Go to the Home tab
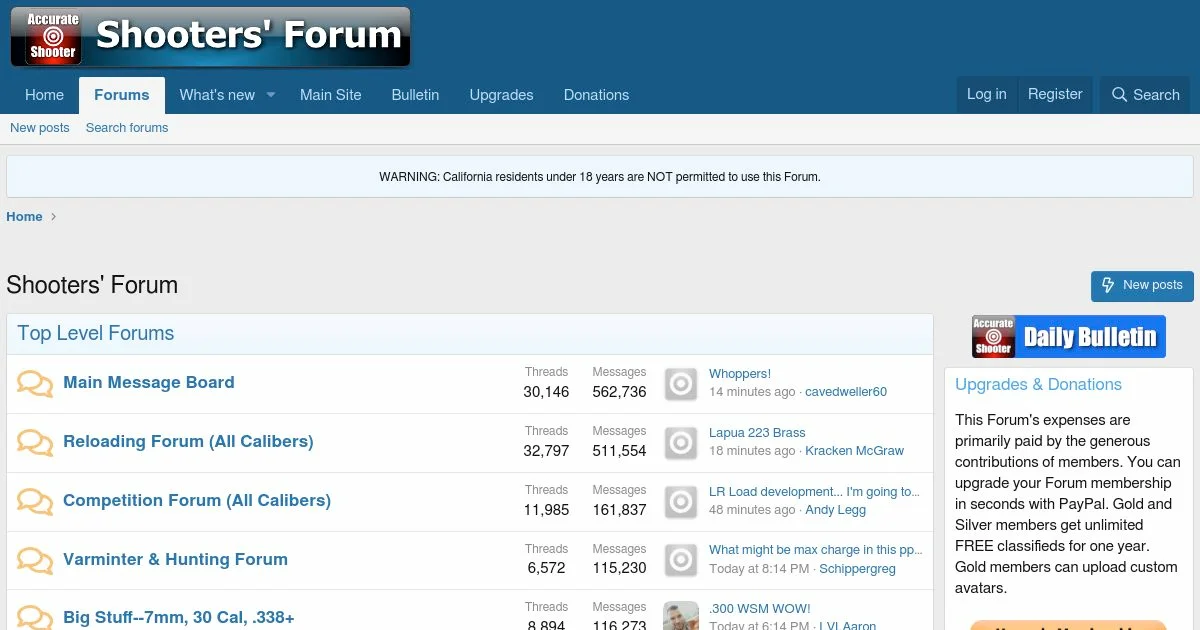 tap(44, 95)
